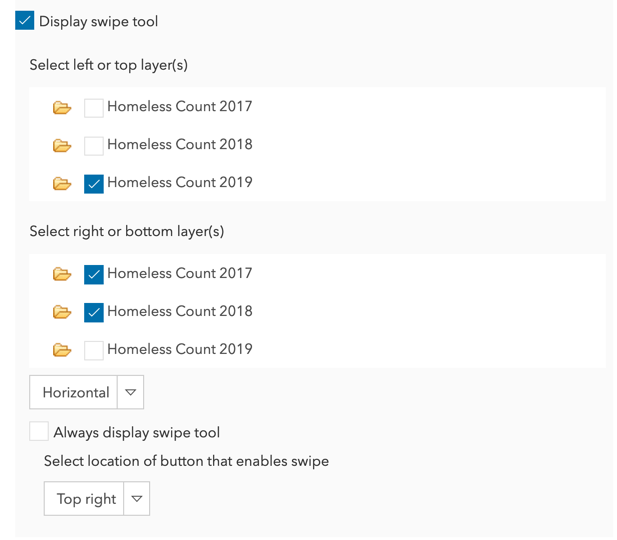The image size is (617, 540).
Task: Click the Always display swipe tool label
Action: pos(136,433)
